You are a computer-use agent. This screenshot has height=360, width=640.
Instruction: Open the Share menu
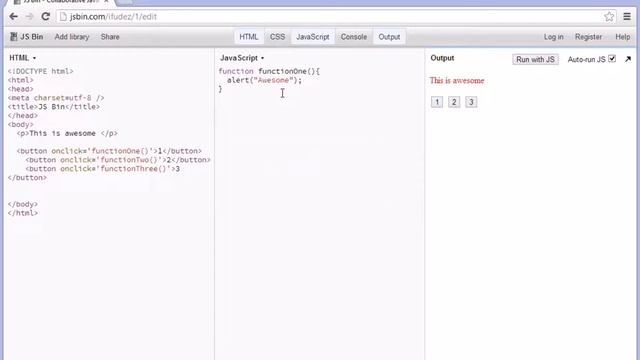pos(110,37)
